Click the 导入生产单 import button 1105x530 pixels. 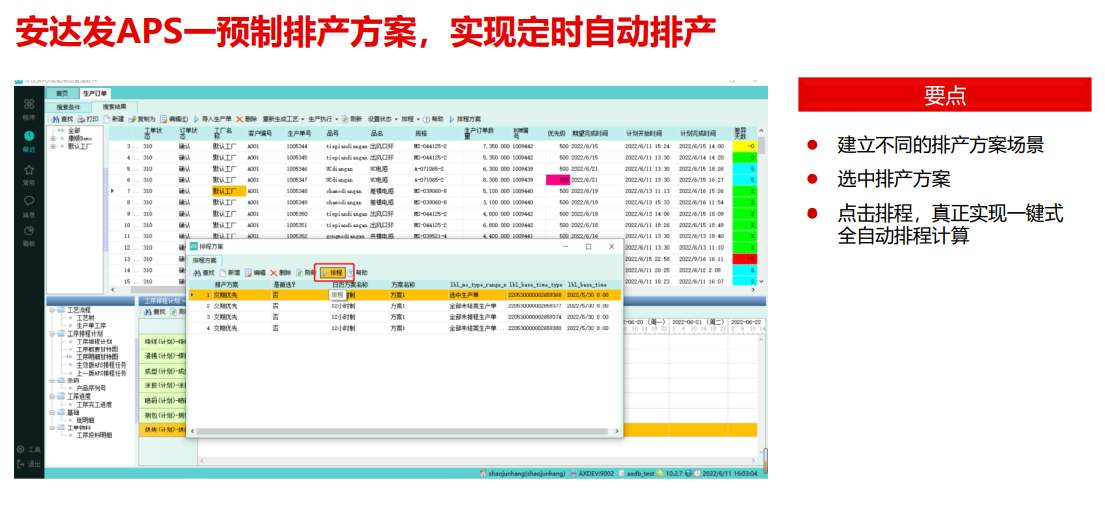click(211, 119)
